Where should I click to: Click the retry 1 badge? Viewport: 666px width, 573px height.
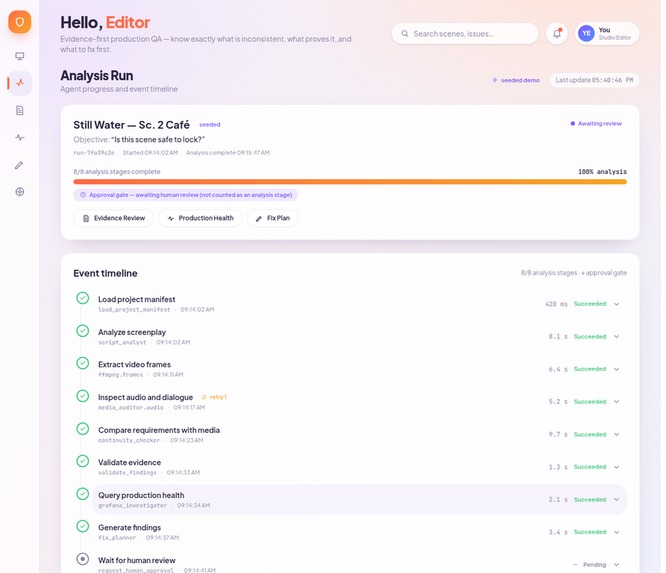coord(214,397)
